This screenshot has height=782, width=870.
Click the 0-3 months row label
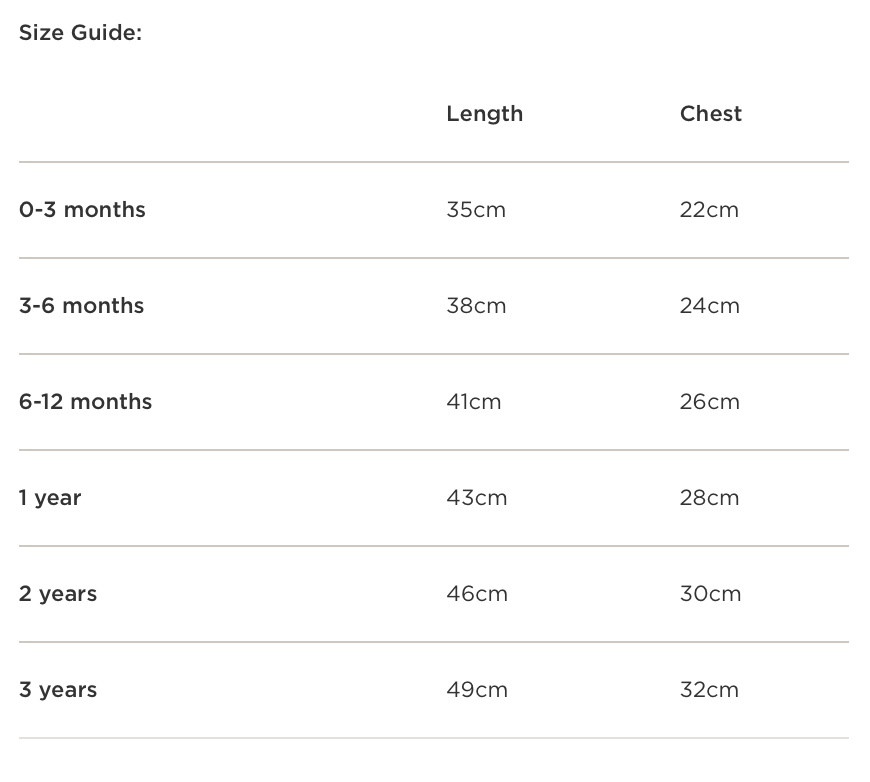(82, 210)
